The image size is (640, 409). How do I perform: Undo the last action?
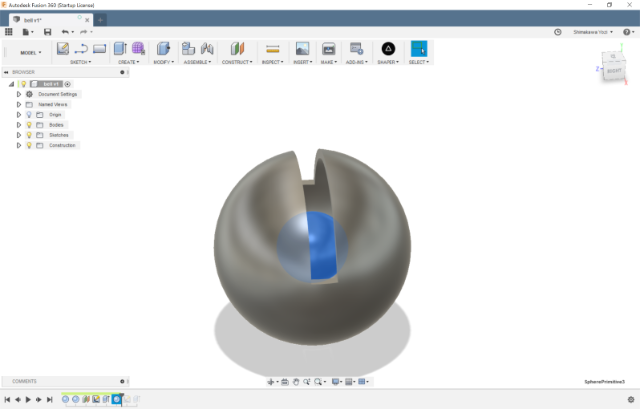pyautogui.click(x=67, y=32)
